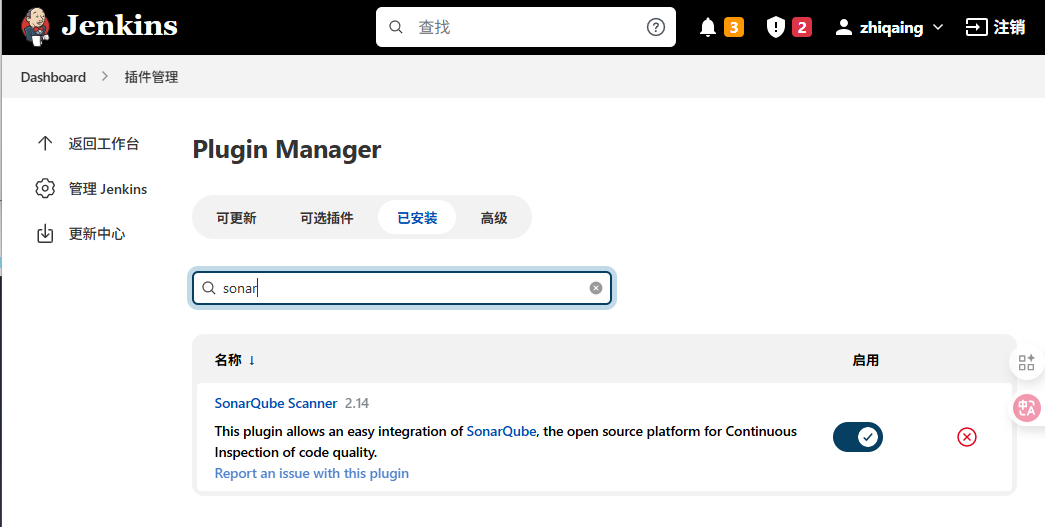
Task: Open SonarQube Scanner plugin link
Action: coord(276,403)
